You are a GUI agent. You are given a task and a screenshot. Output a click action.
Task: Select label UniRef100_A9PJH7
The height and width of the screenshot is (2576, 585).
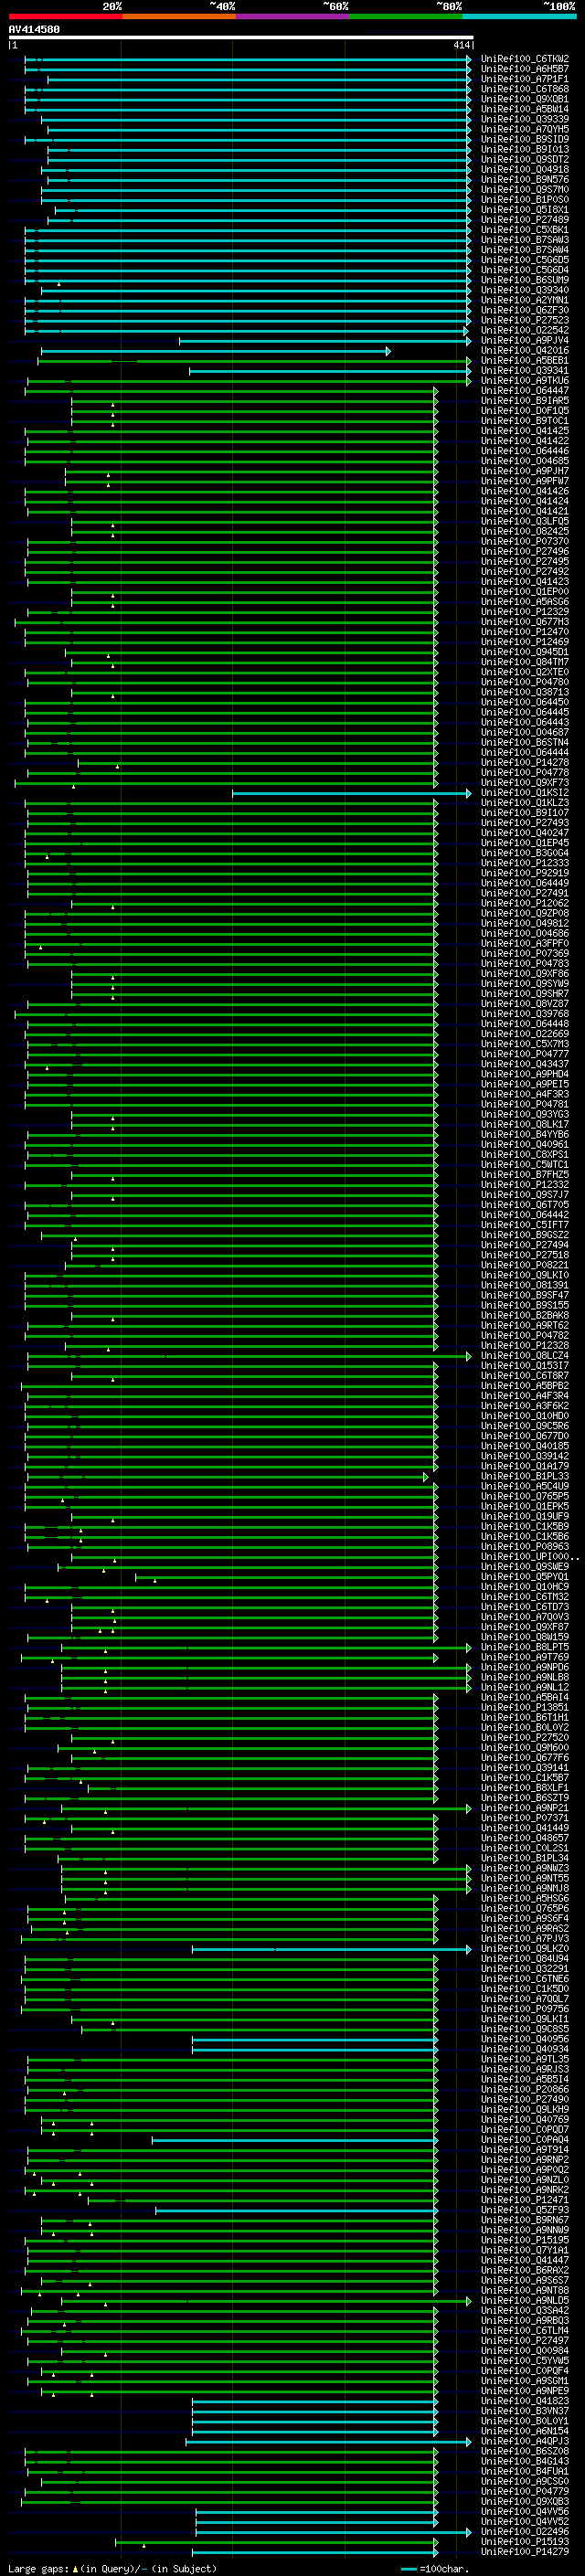tap(525, 471)
